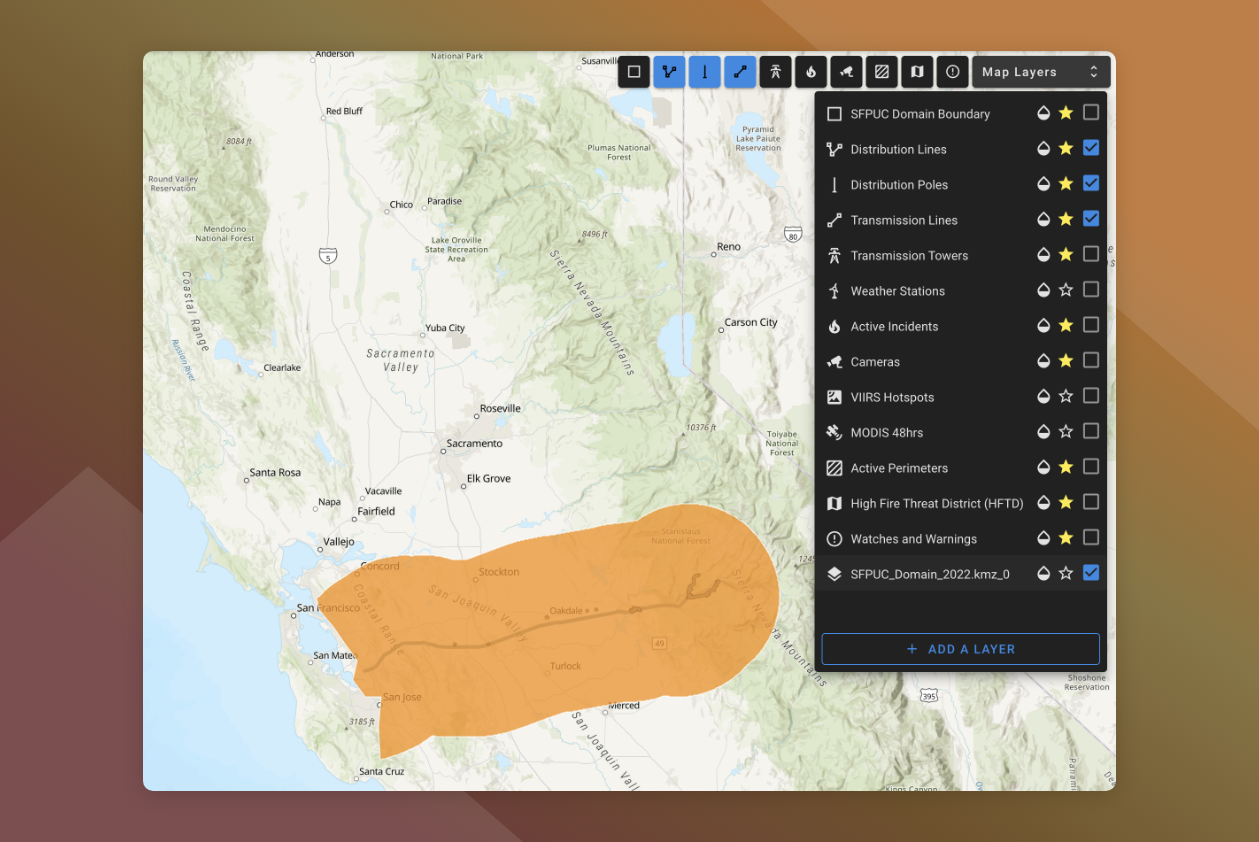
Task: Click the Active Incidents flame toolbar icon
Action: pyautogui.click(x=811, y=72)
